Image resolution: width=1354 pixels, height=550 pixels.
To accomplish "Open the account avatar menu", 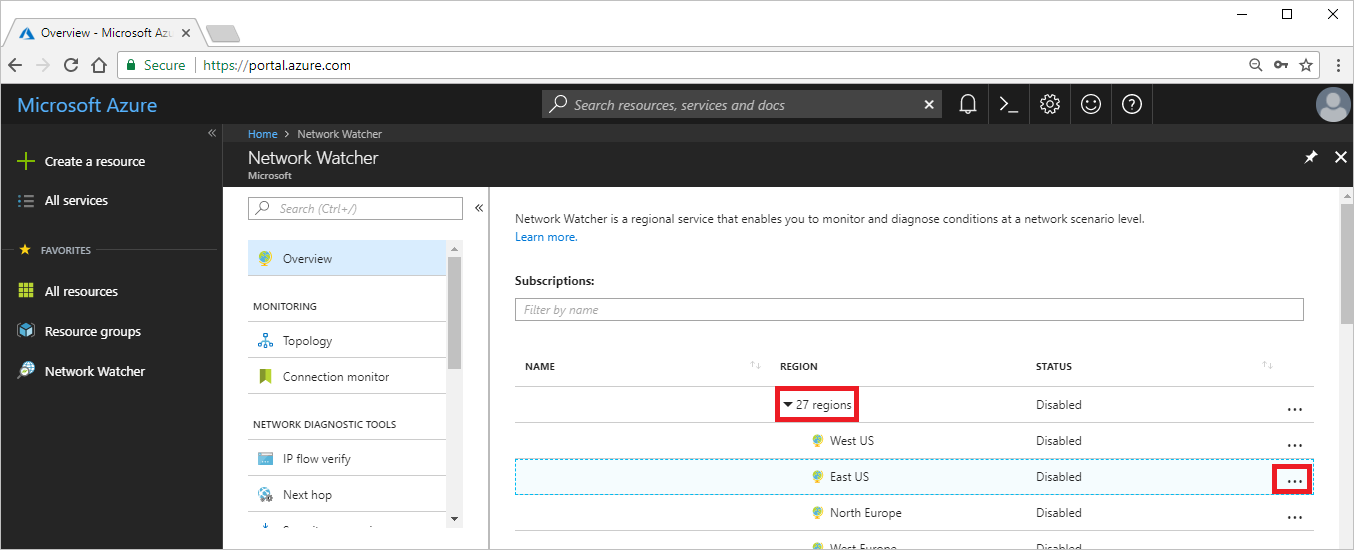I will pyautogui.click(x=1332, y=104).
